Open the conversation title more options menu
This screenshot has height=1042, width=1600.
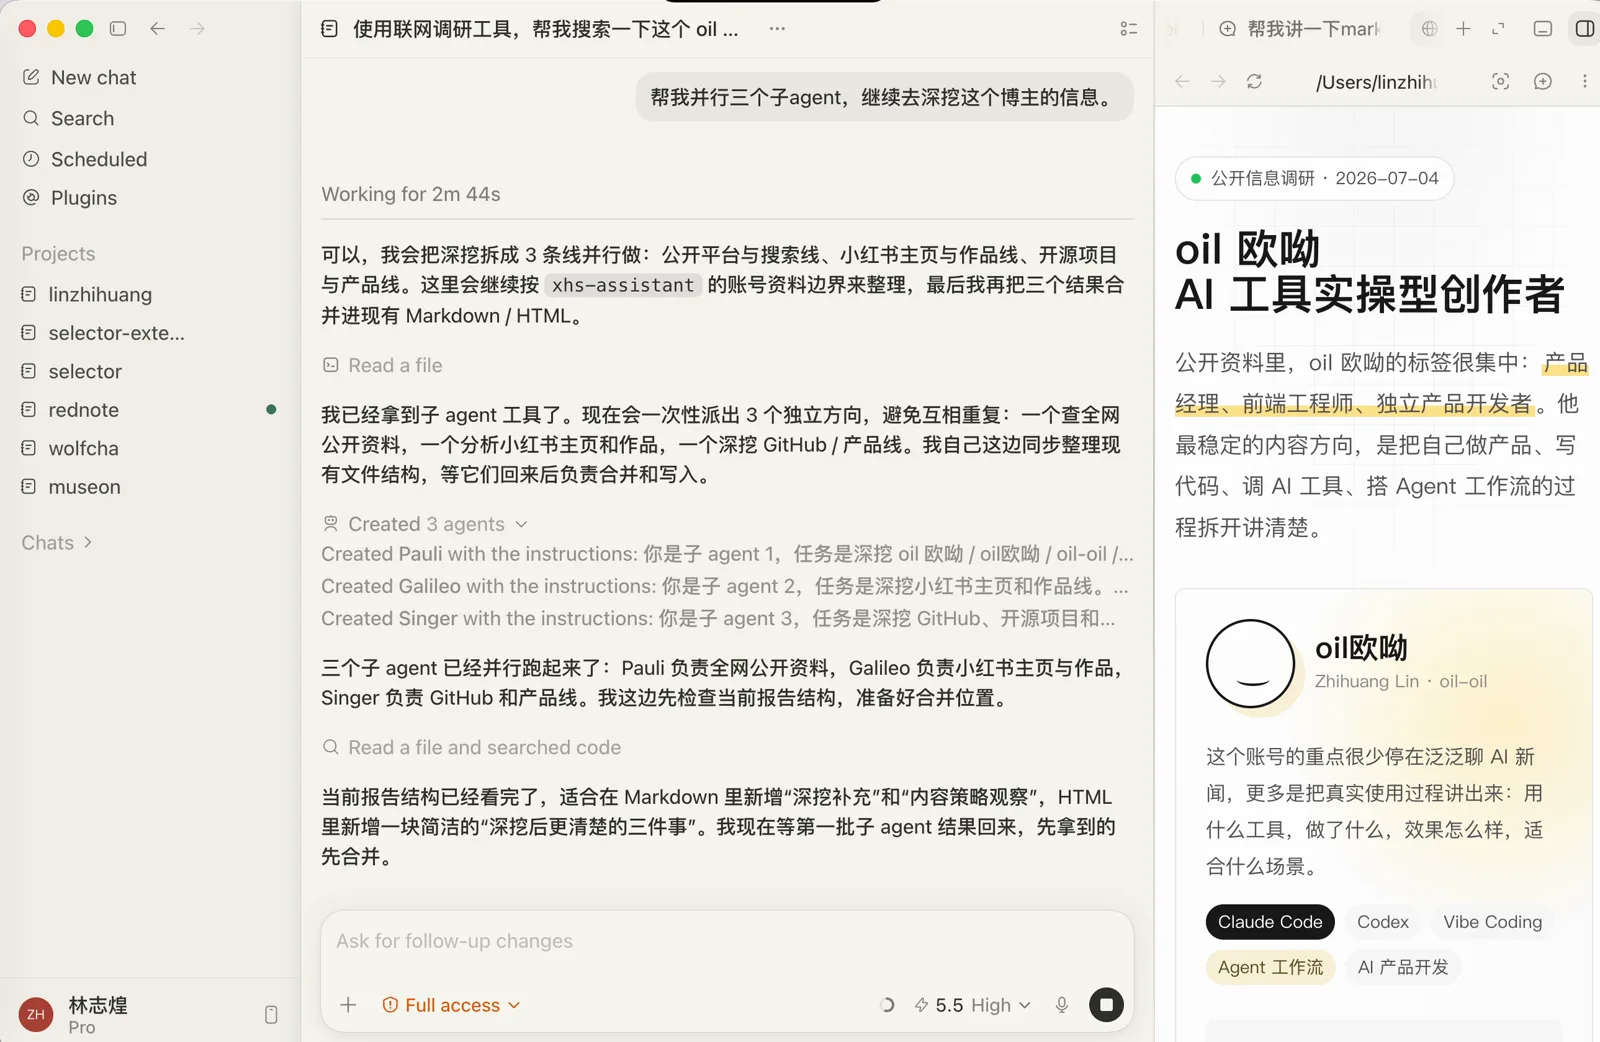(777, 29)
